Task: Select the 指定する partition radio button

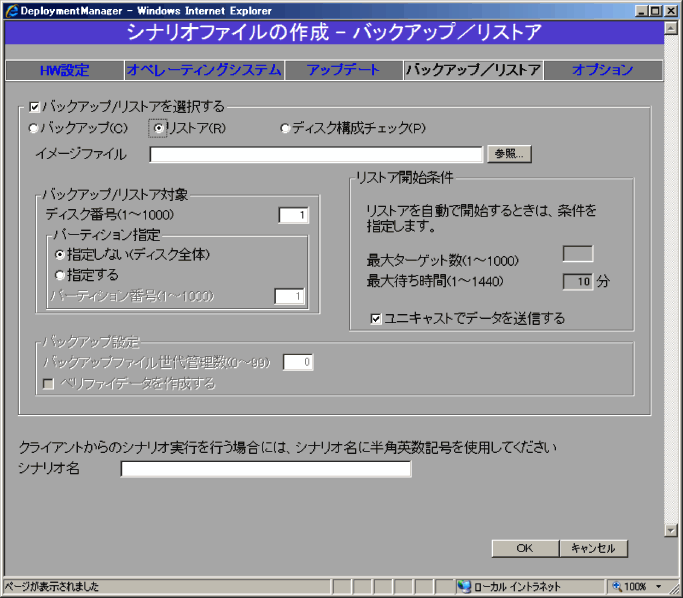Action: [x=60, y=275]
